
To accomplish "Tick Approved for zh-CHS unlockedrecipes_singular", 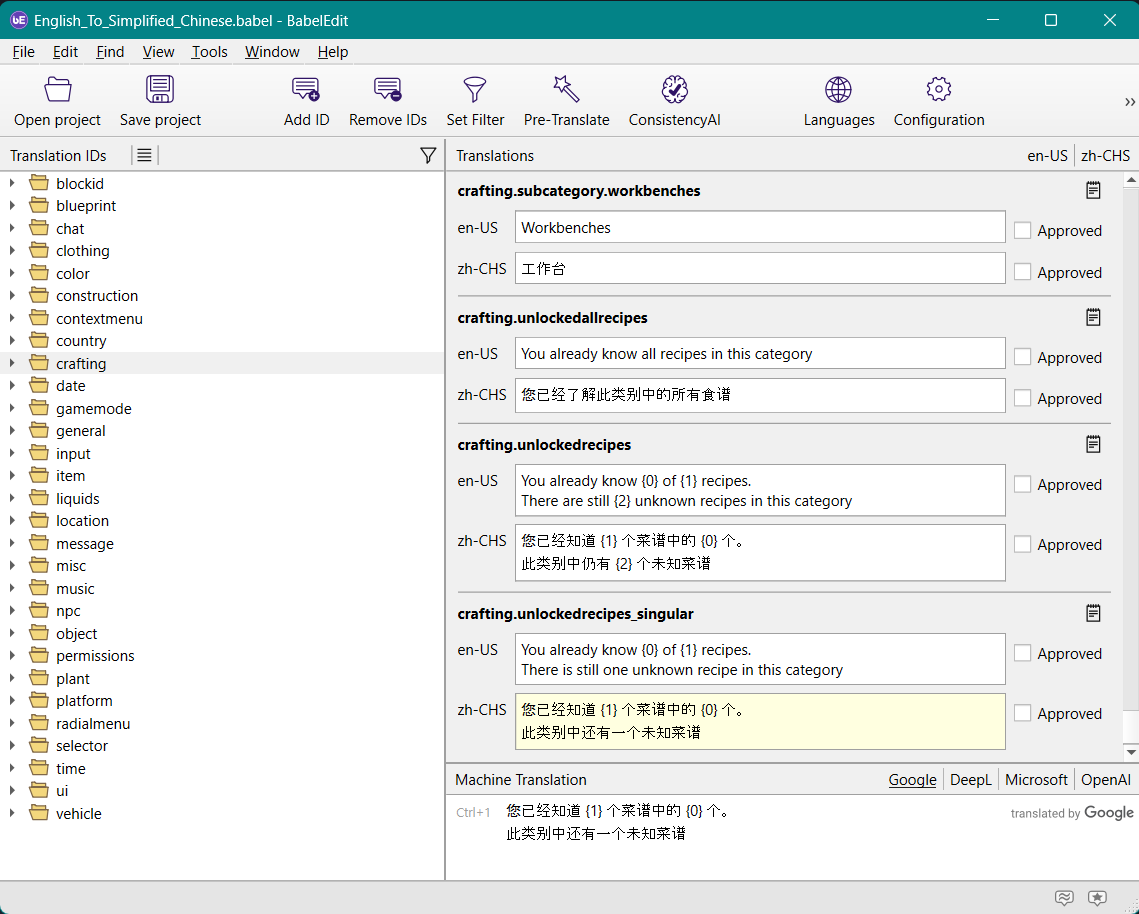I will coord(1022,714).
